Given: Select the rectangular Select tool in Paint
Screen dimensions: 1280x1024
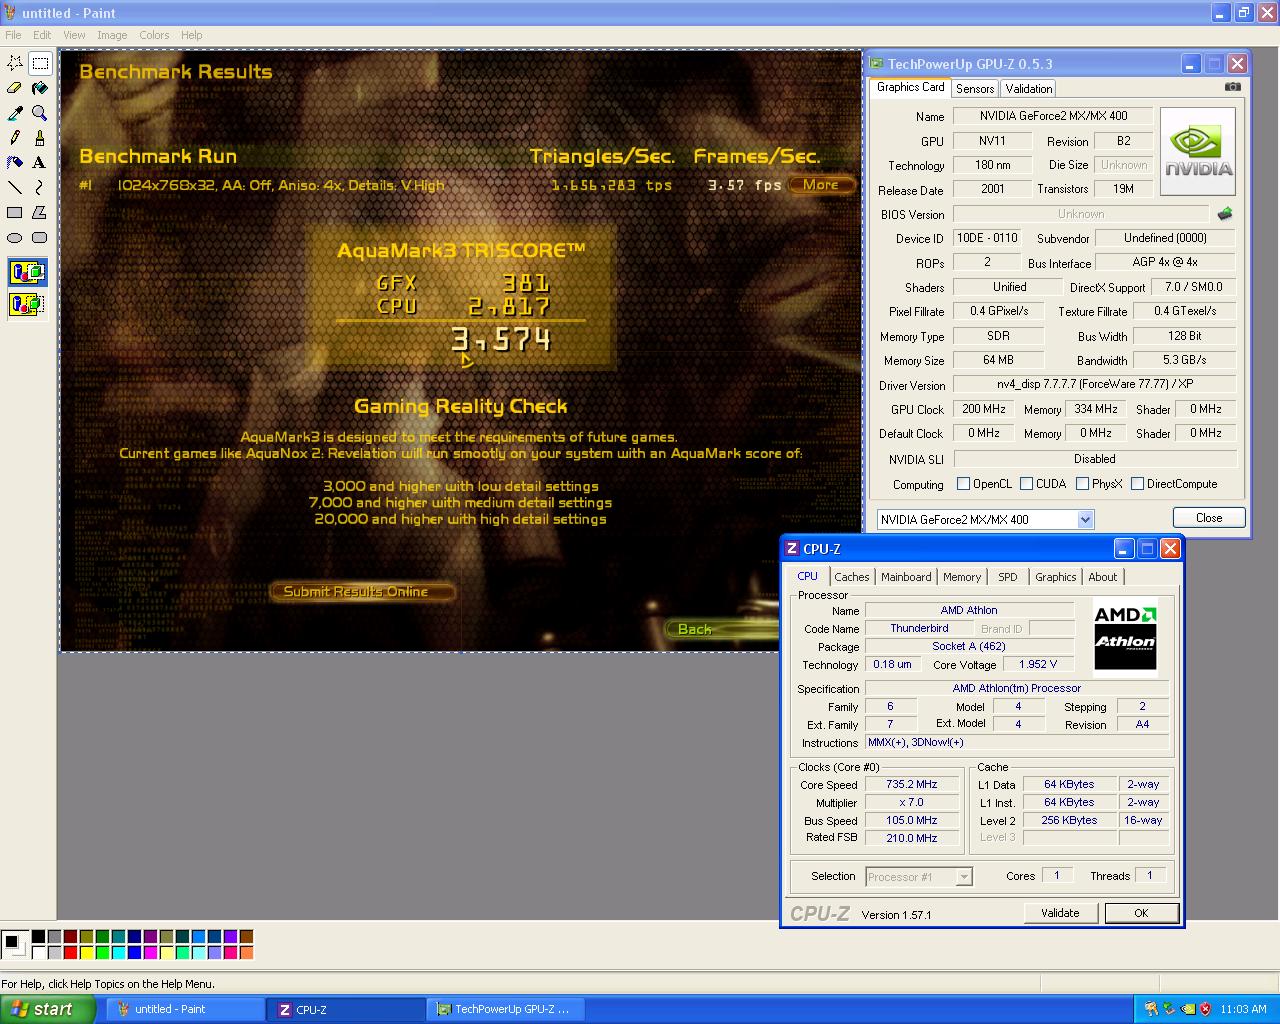Looking at the screenshot, I should (40, 63).
